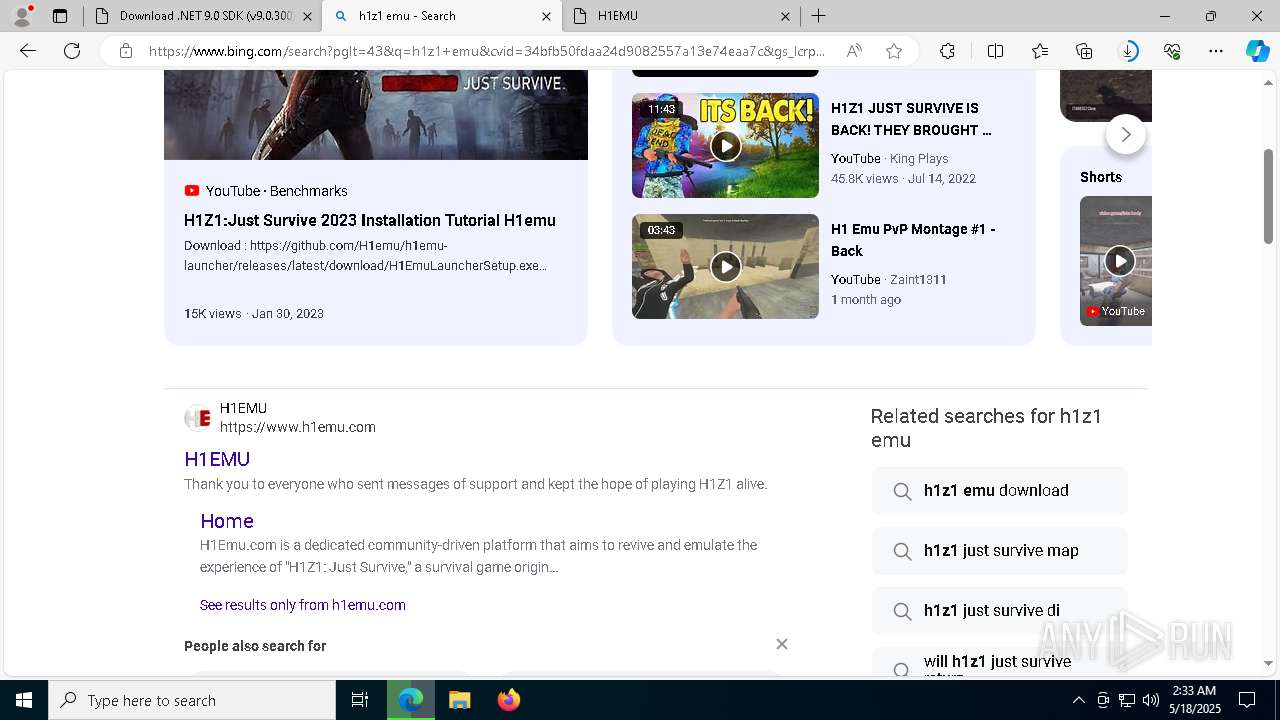Select the h1z1 emu - Search tab
The width and height of the screenshot is (1280, 720).
click(441, 16)
